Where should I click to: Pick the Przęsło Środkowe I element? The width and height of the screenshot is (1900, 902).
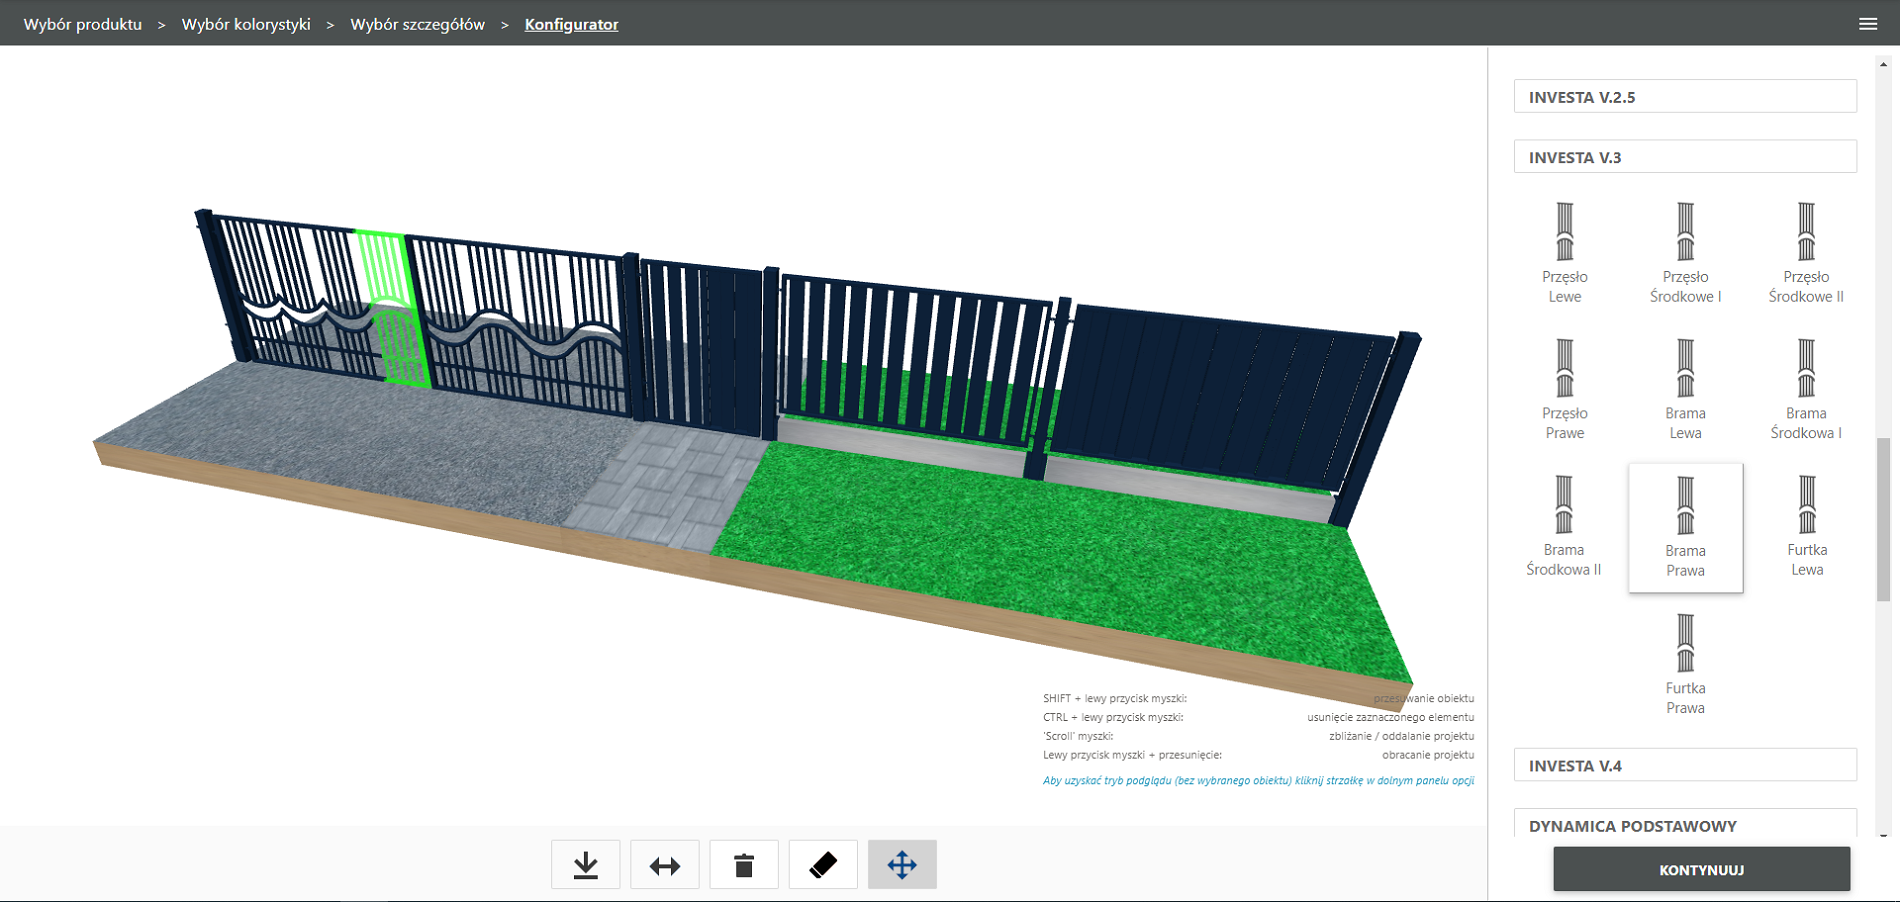1685,253
